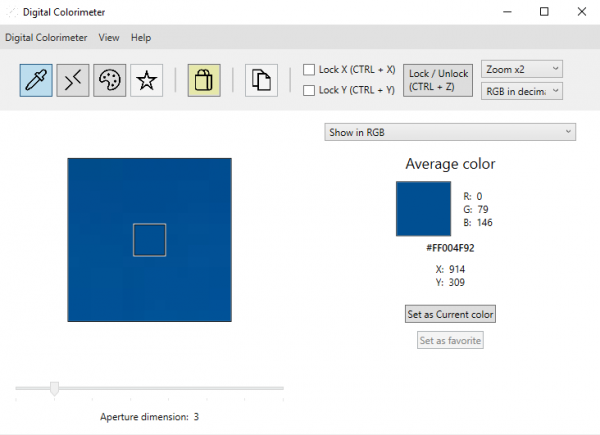Click the G: 79 value
Screen dimensions: 600x435
click(x=476, y=209)
